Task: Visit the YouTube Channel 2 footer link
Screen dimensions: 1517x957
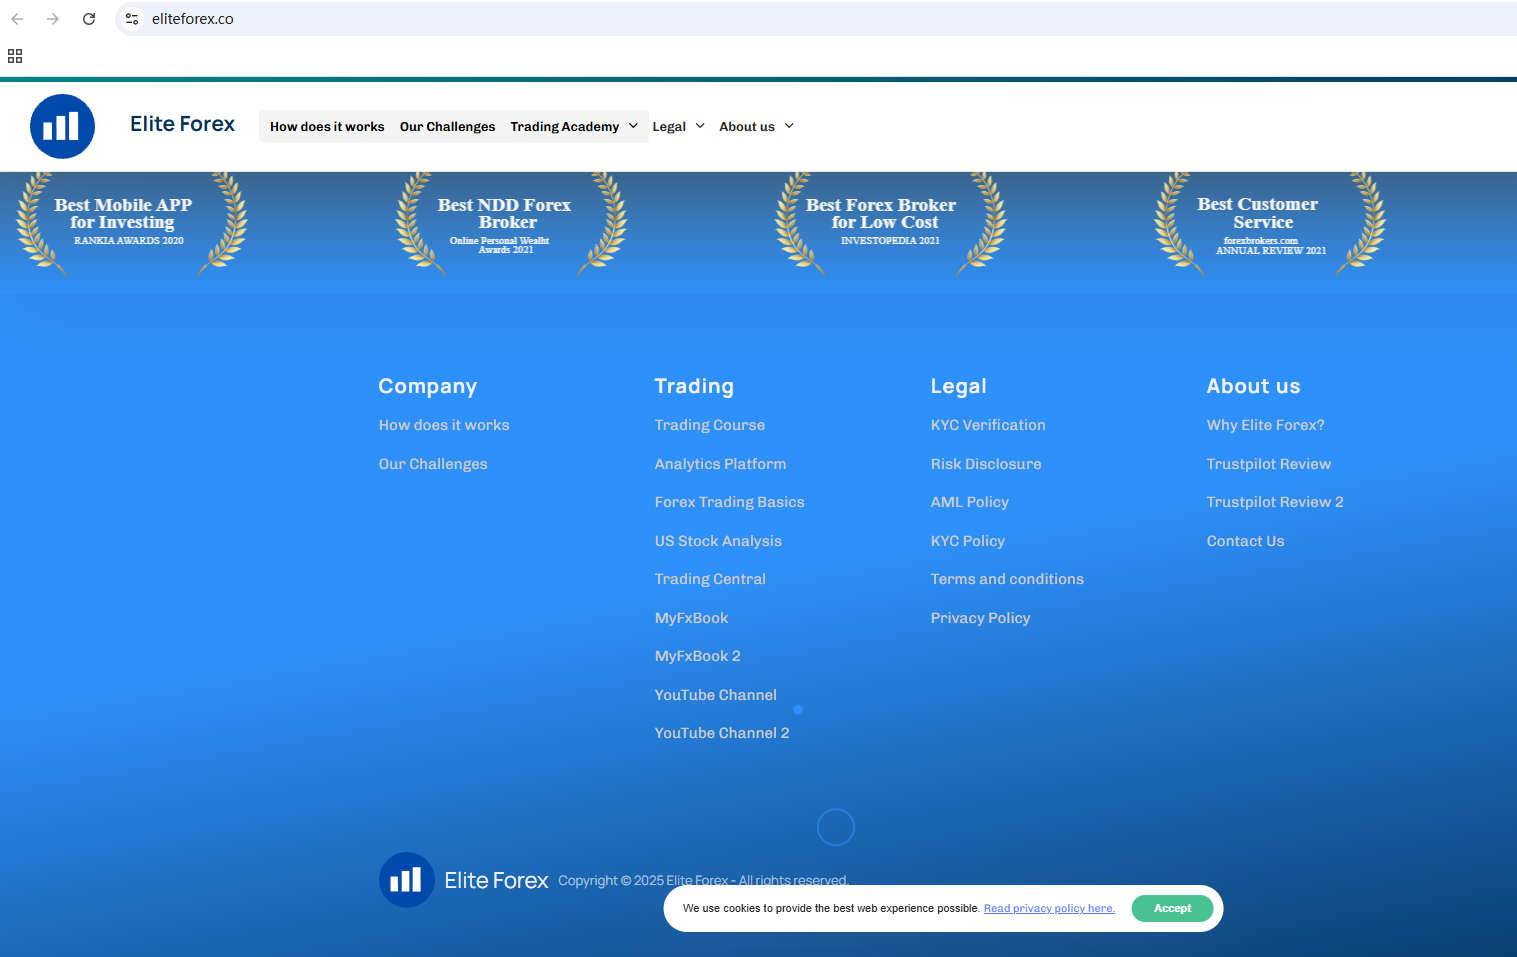Action: coord(721,733)
